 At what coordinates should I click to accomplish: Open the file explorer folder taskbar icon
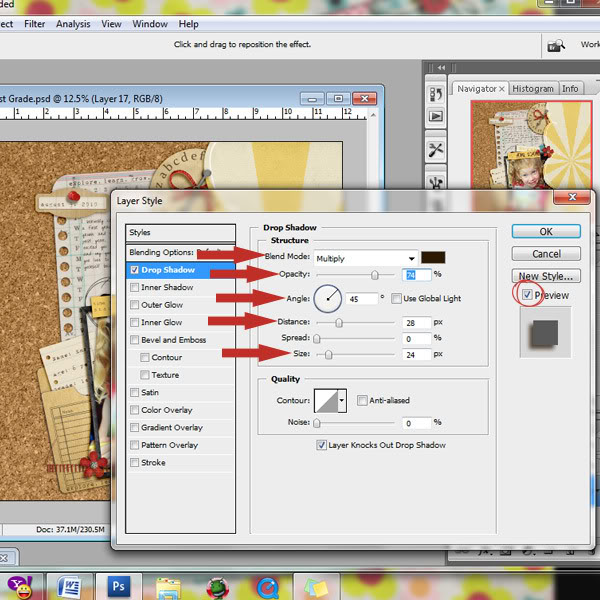click(x=168, y=589)
